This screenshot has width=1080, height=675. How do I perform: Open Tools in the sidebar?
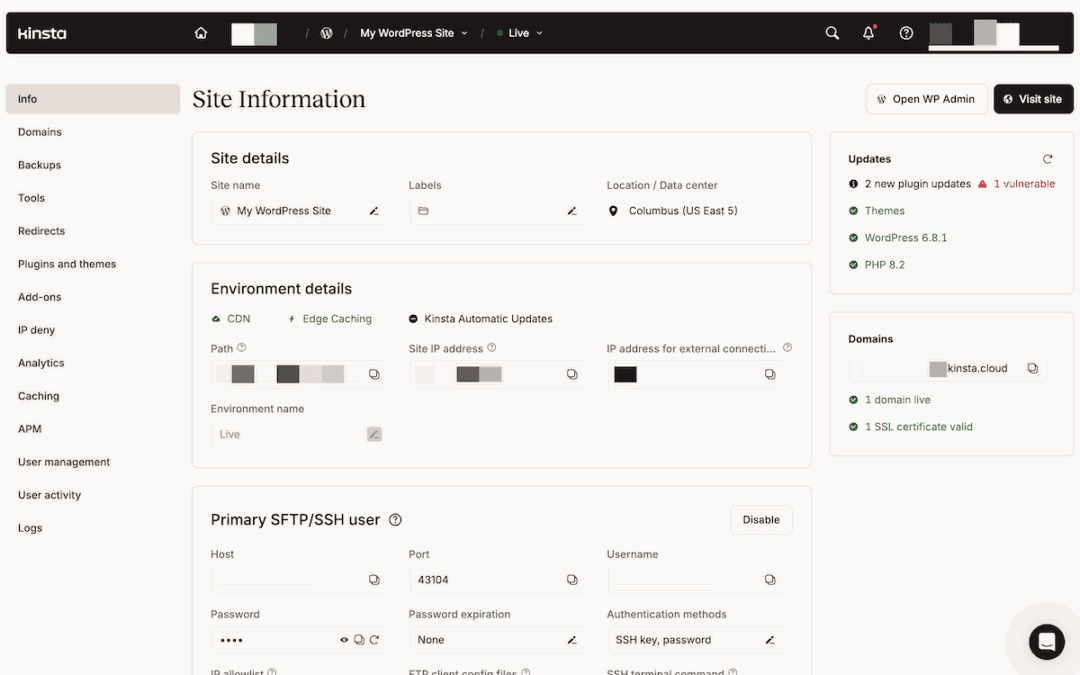(31, 198)
